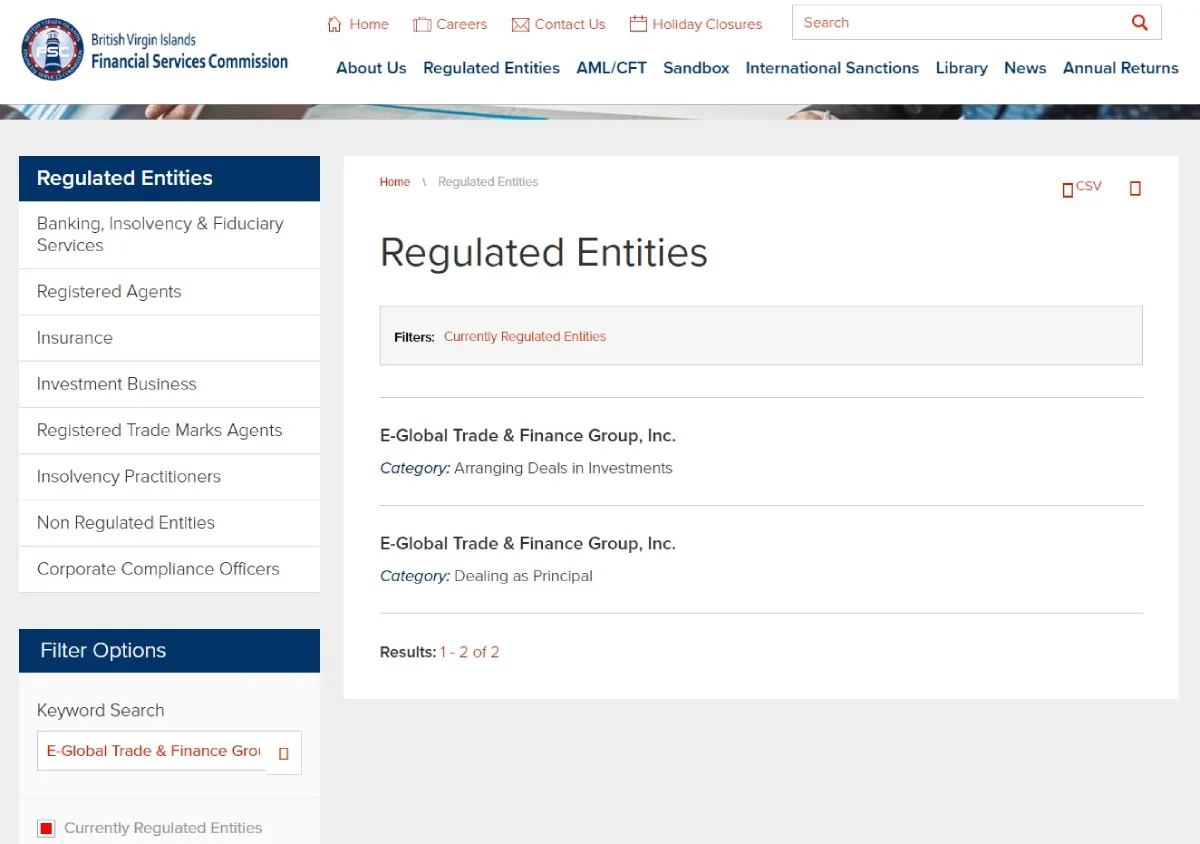Open Regulated Entities in main navigation
Screen dimensions: 1200x844
tap(491, 68)
